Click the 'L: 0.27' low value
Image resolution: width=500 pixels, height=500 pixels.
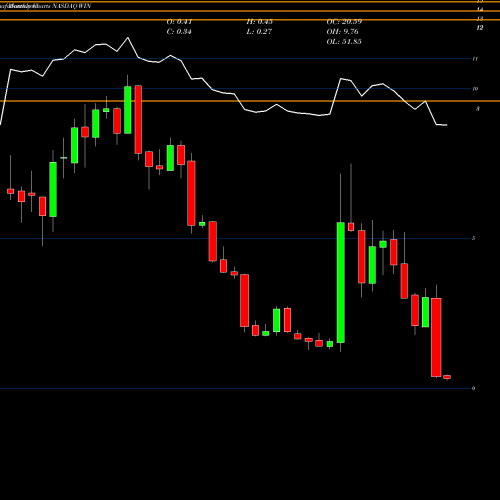[259, 32]
